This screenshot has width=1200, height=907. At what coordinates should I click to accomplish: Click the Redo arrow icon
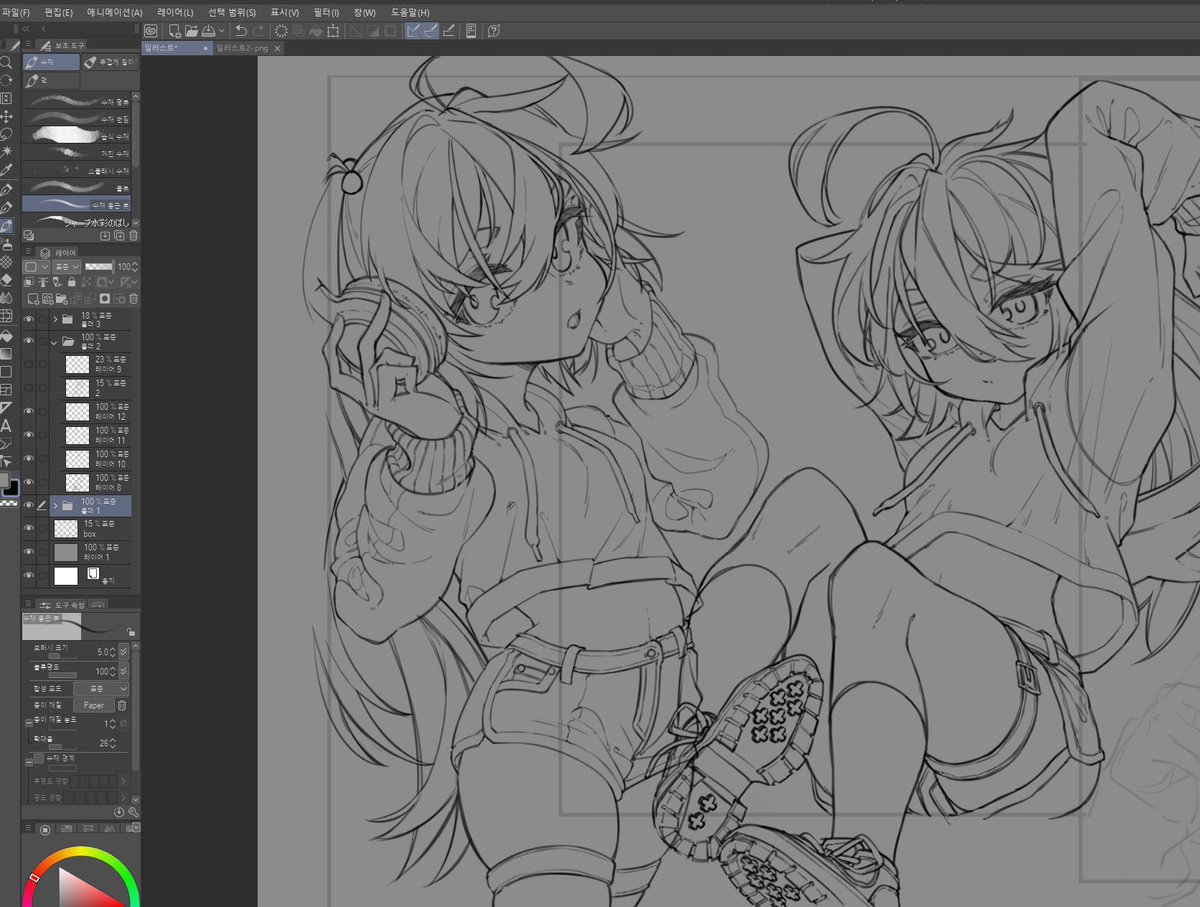pos(260,31)
